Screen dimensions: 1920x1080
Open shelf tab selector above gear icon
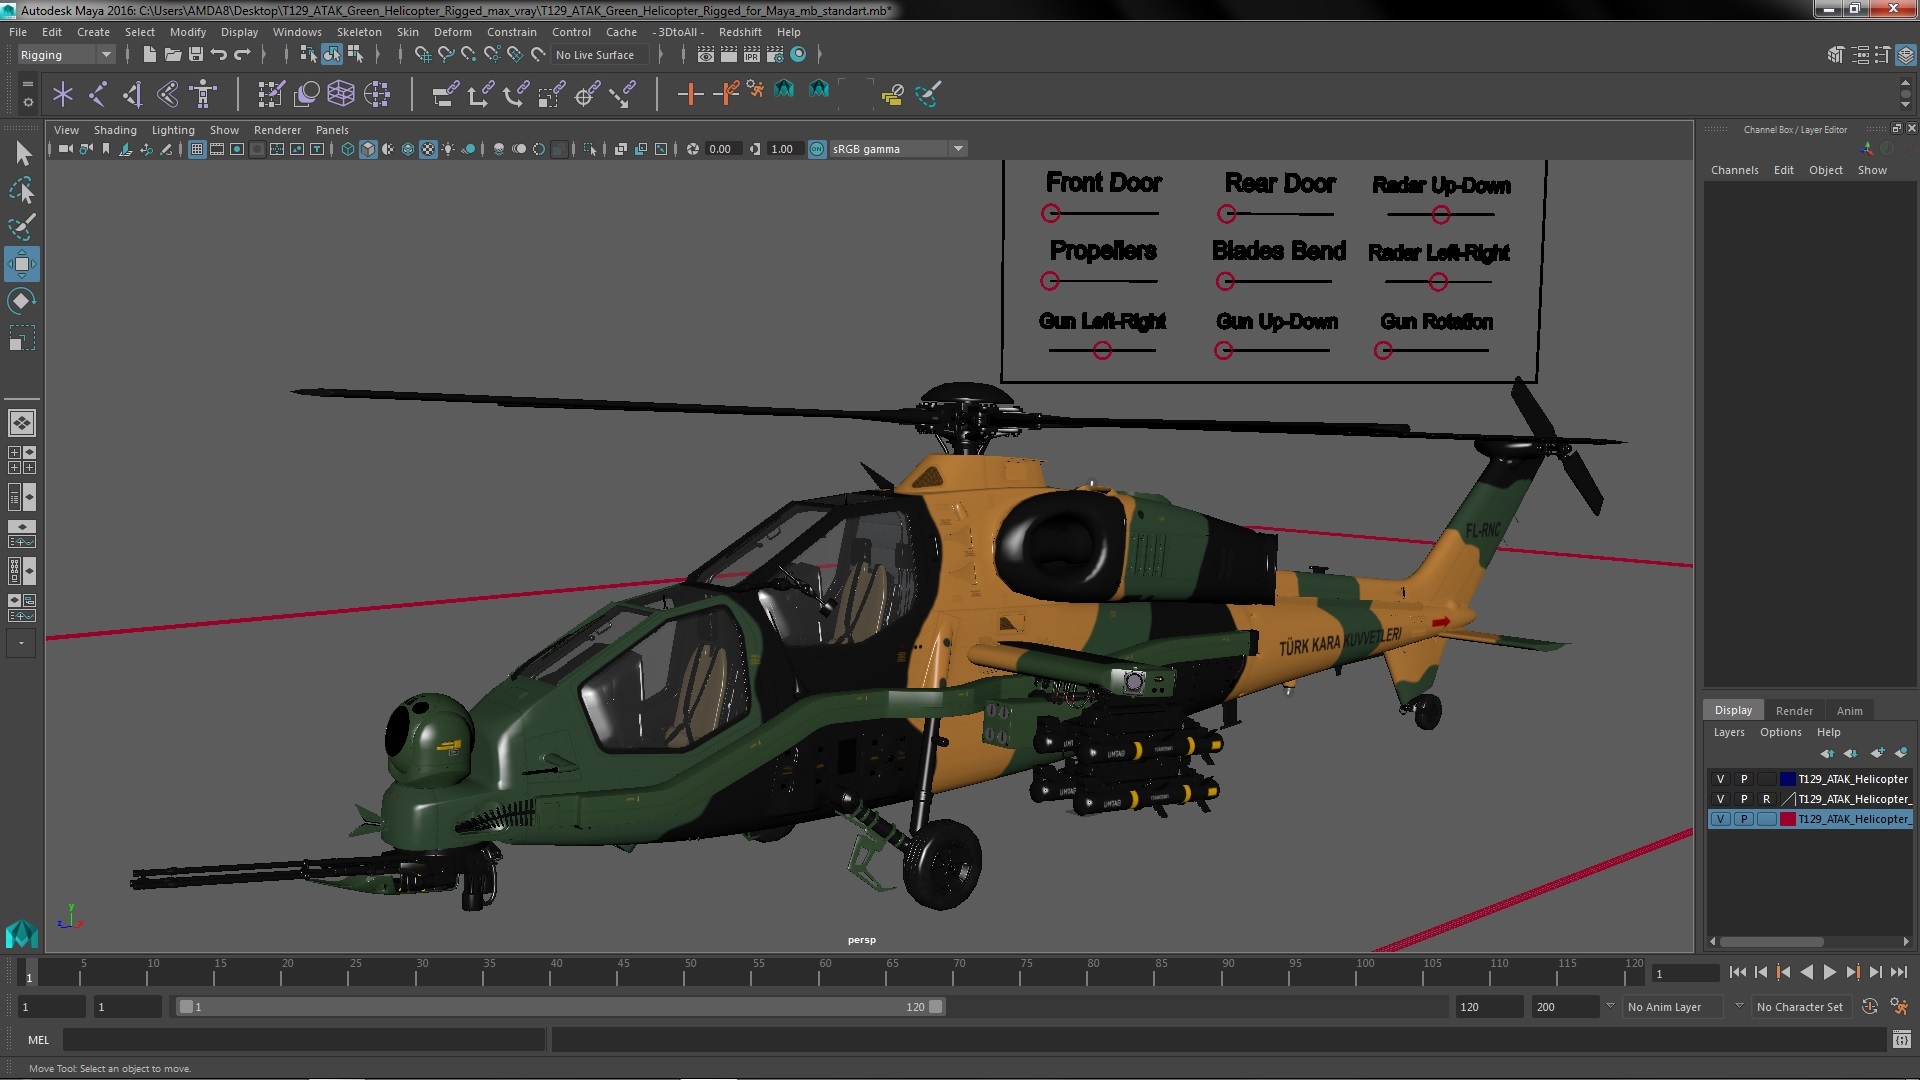27,85
